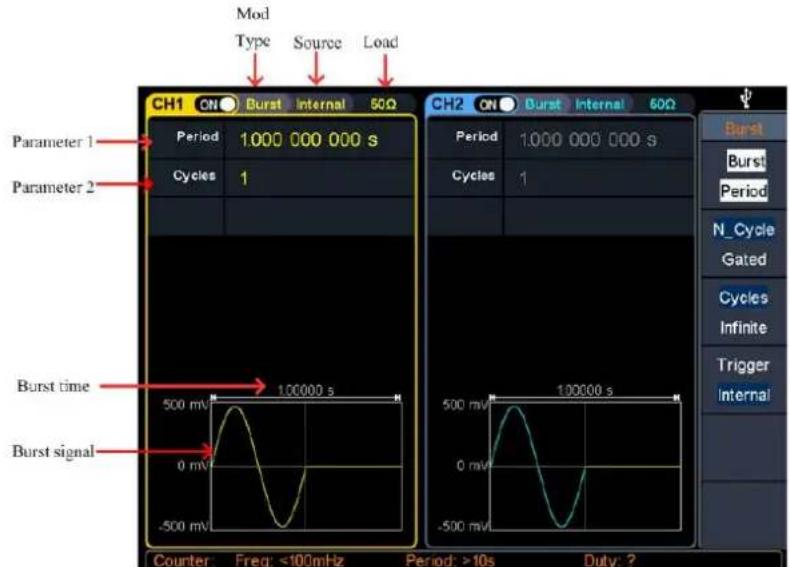Click the CH2 burst waveform preview
Viewport: 790px width, 567px height.
(x=585, y=466)
